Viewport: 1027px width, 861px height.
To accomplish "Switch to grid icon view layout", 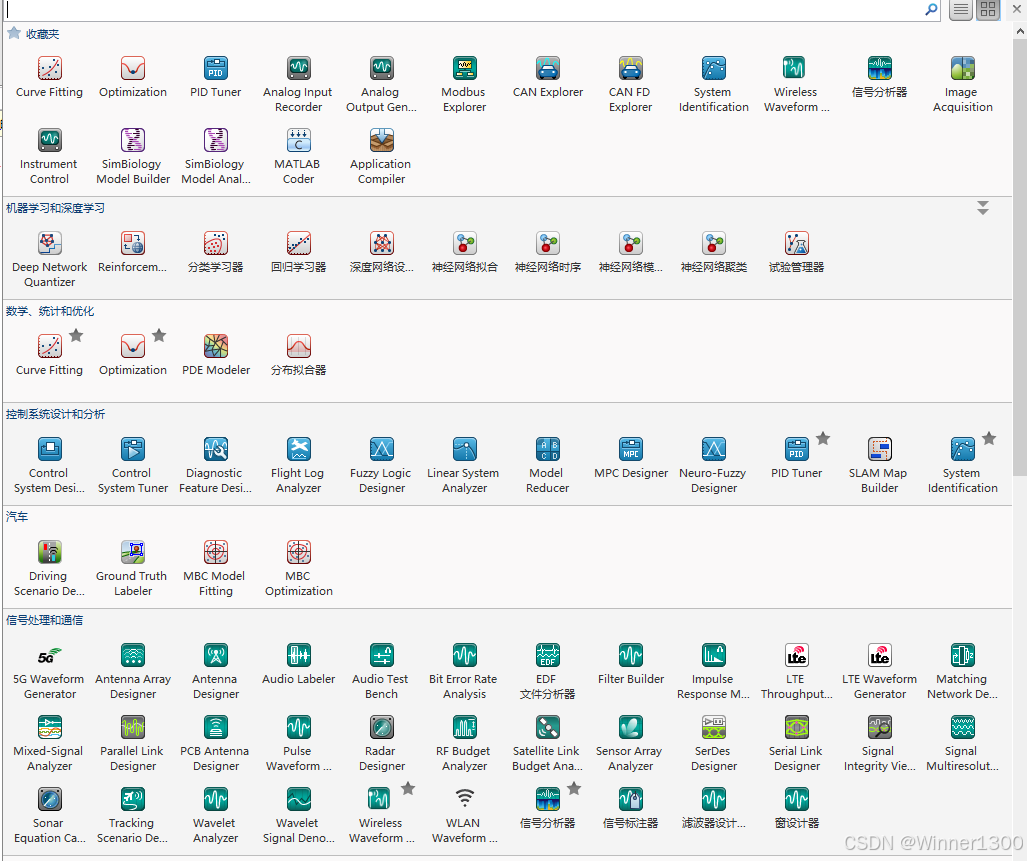I will (988, 10).
